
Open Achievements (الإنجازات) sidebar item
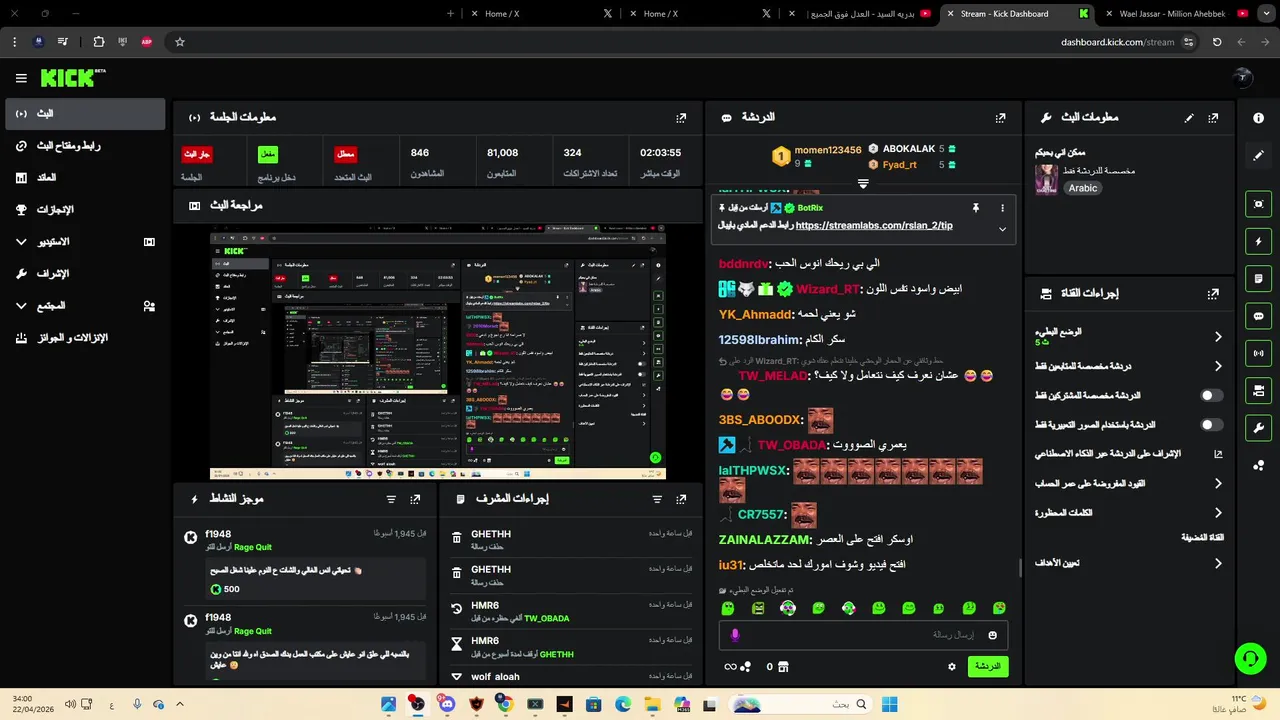(85, 210)
